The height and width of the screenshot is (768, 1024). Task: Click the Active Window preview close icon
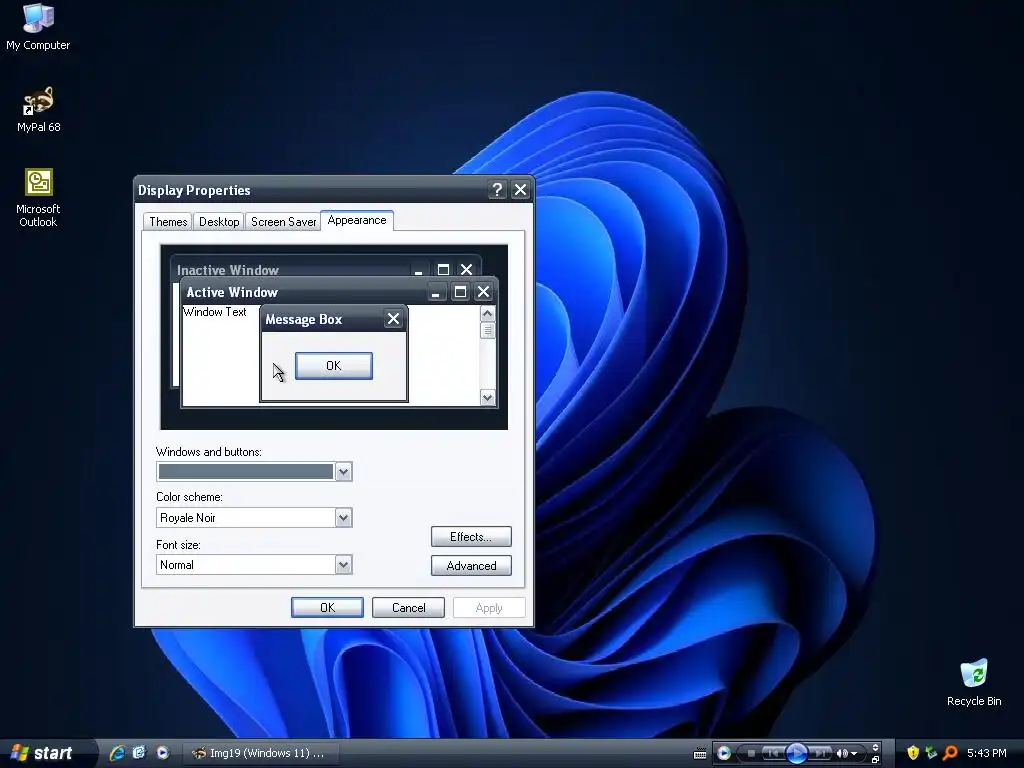pos(483,292)
